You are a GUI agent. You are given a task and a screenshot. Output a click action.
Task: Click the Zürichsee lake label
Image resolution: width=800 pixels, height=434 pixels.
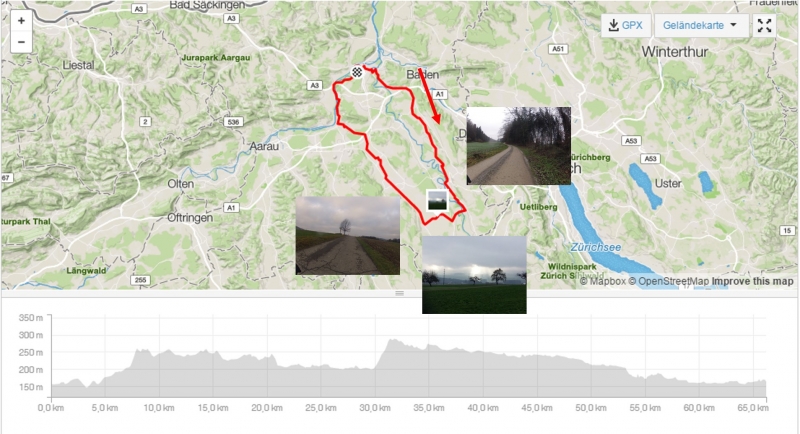pos(595,247)
